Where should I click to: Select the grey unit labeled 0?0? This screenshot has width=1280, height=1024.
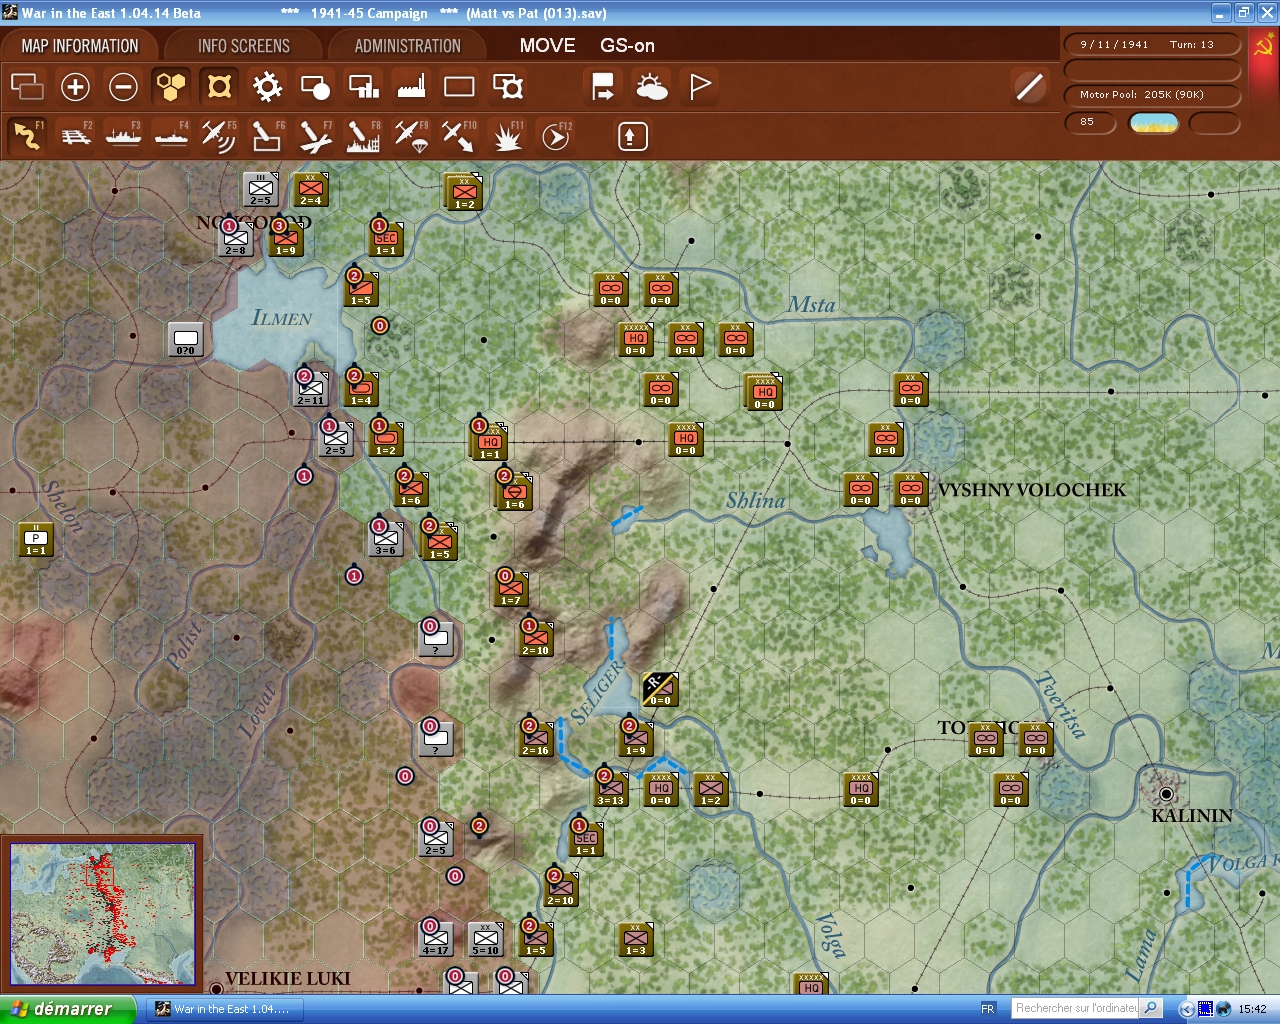pyautogui.click(x=186, y=339)
